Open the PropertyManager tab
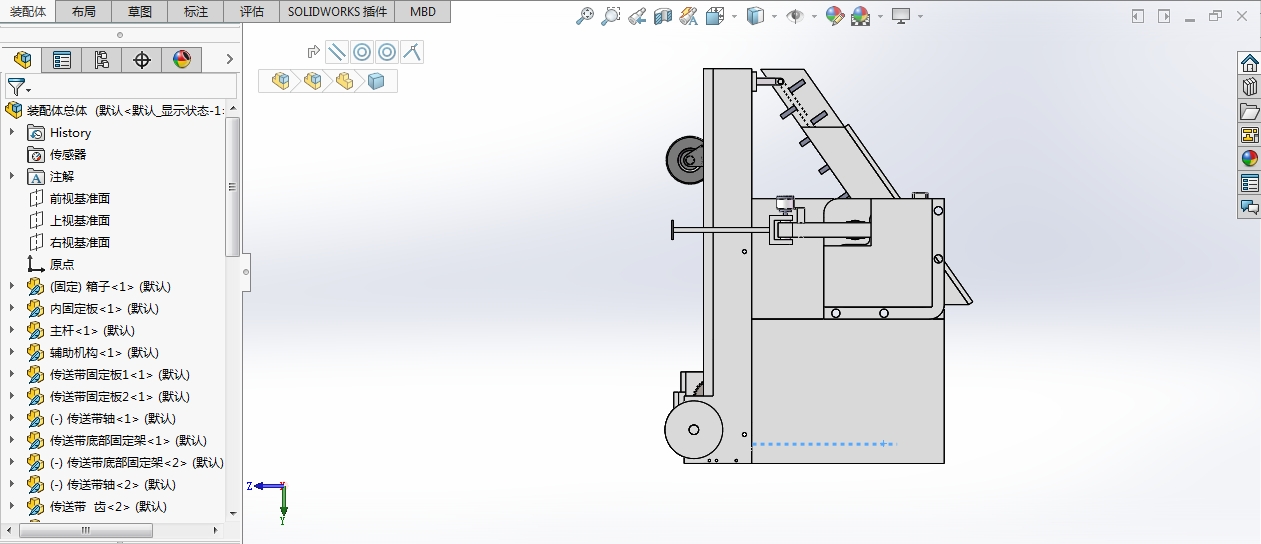Viewport: 1261px width, 544px height. (62, 60)
